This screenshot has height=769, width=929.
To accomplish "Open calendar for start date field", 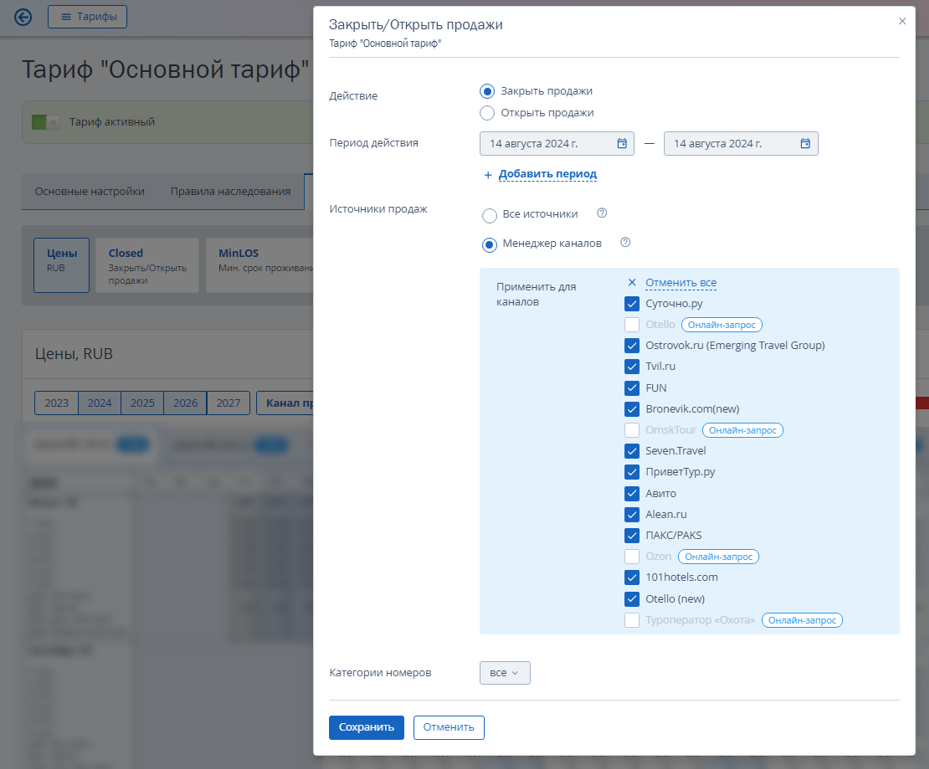I will click(x=622, y=143).
